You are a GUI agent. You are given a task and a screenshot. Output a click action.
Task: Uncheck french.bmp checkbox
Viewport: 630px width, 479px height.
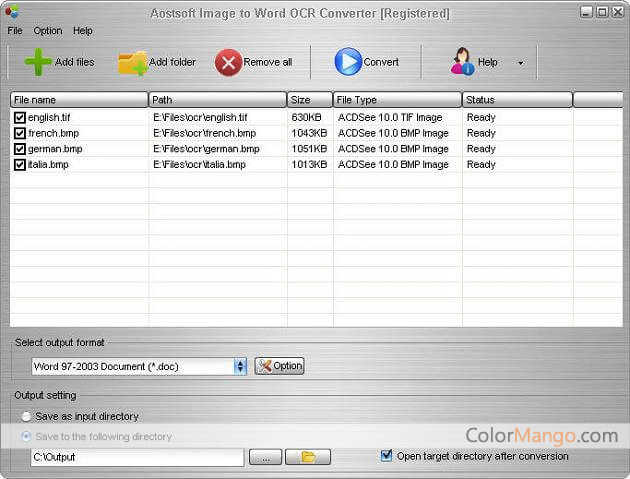pyautogui.click(x=19, y=133)
